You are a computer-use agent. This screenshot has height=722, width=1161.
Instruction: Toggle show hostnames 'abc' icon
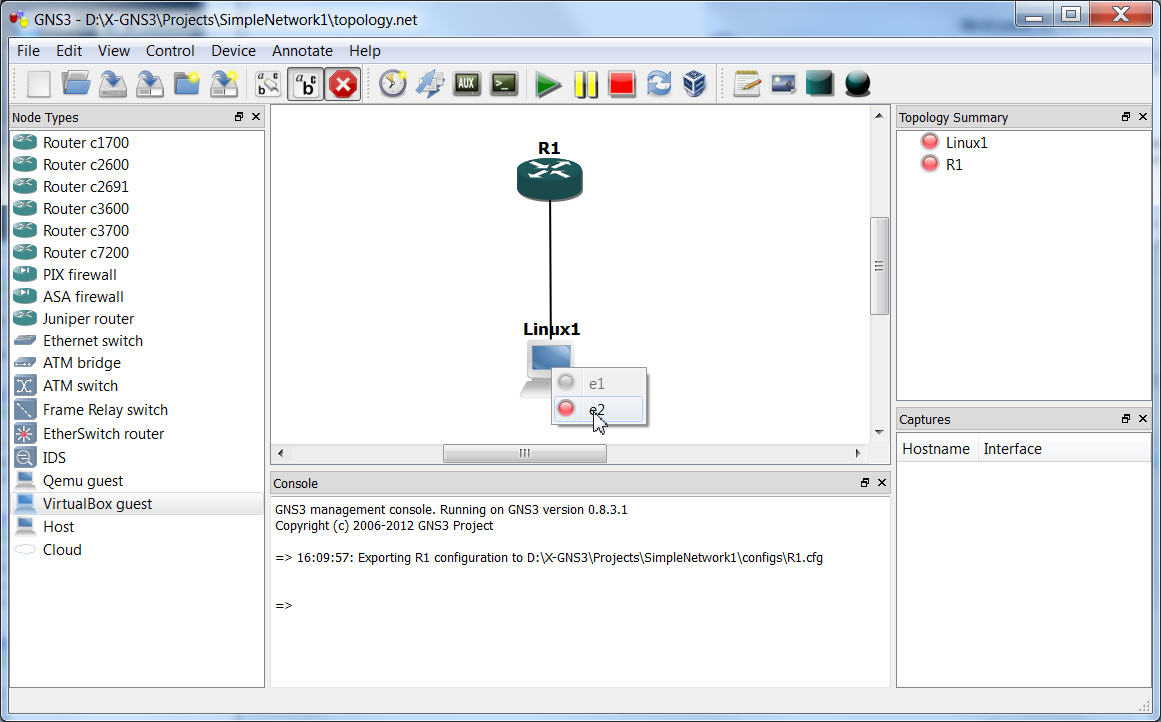[306, 84]
